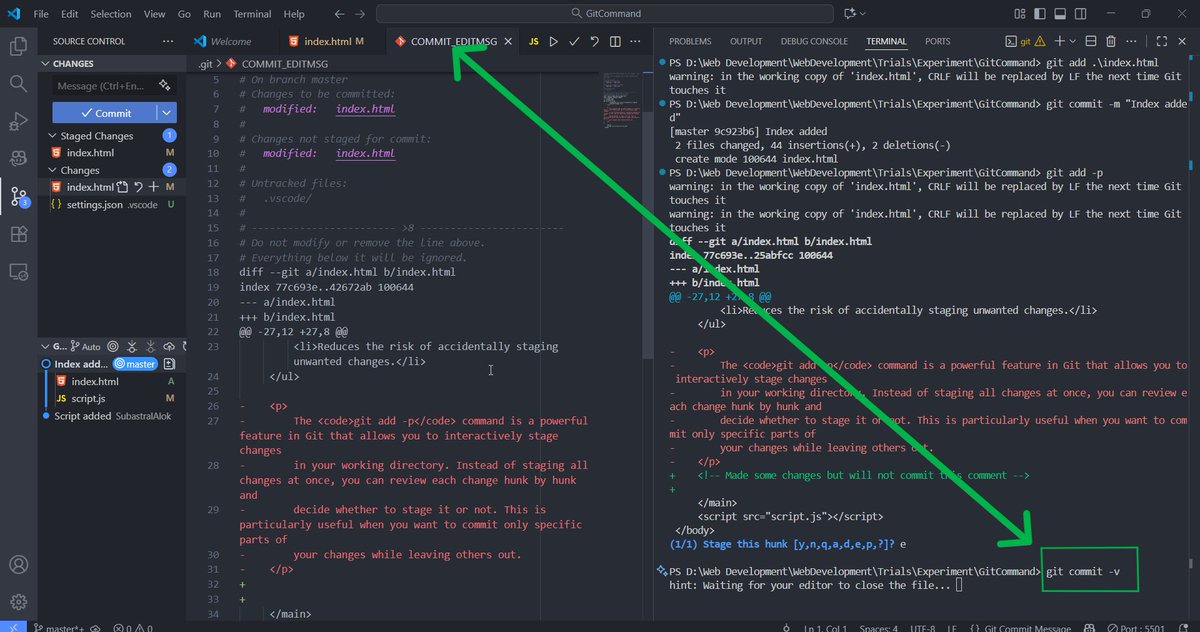Viewport: 1200px width, 632px height.
Task: Click the discard arrow icon in editor toolbar
Action: [594, 42]
